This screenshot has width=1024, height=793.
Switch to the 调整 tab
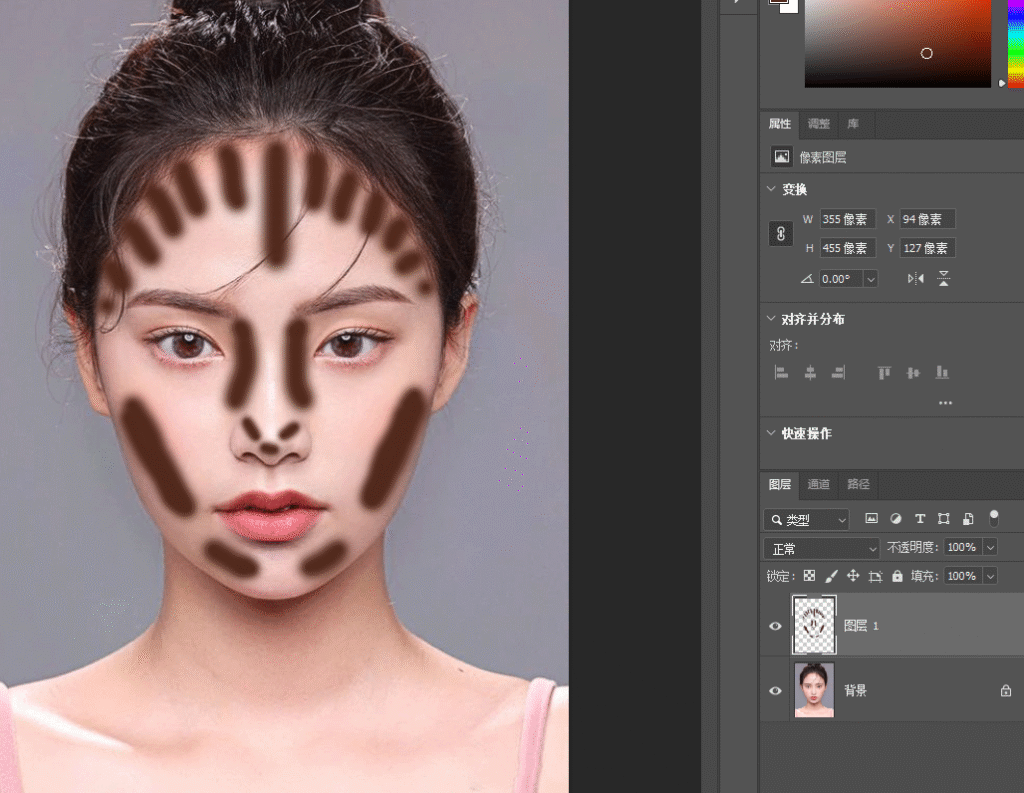coord(818,123)
